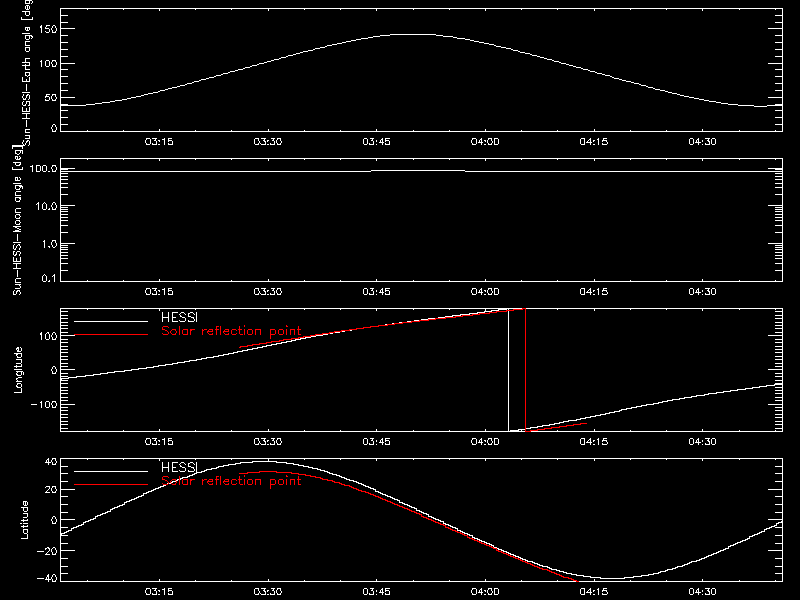This screenshot has width=800, height=600.
Task: Click the red vertical wrap line in Longitude plot
Action: tap(526, 370)
